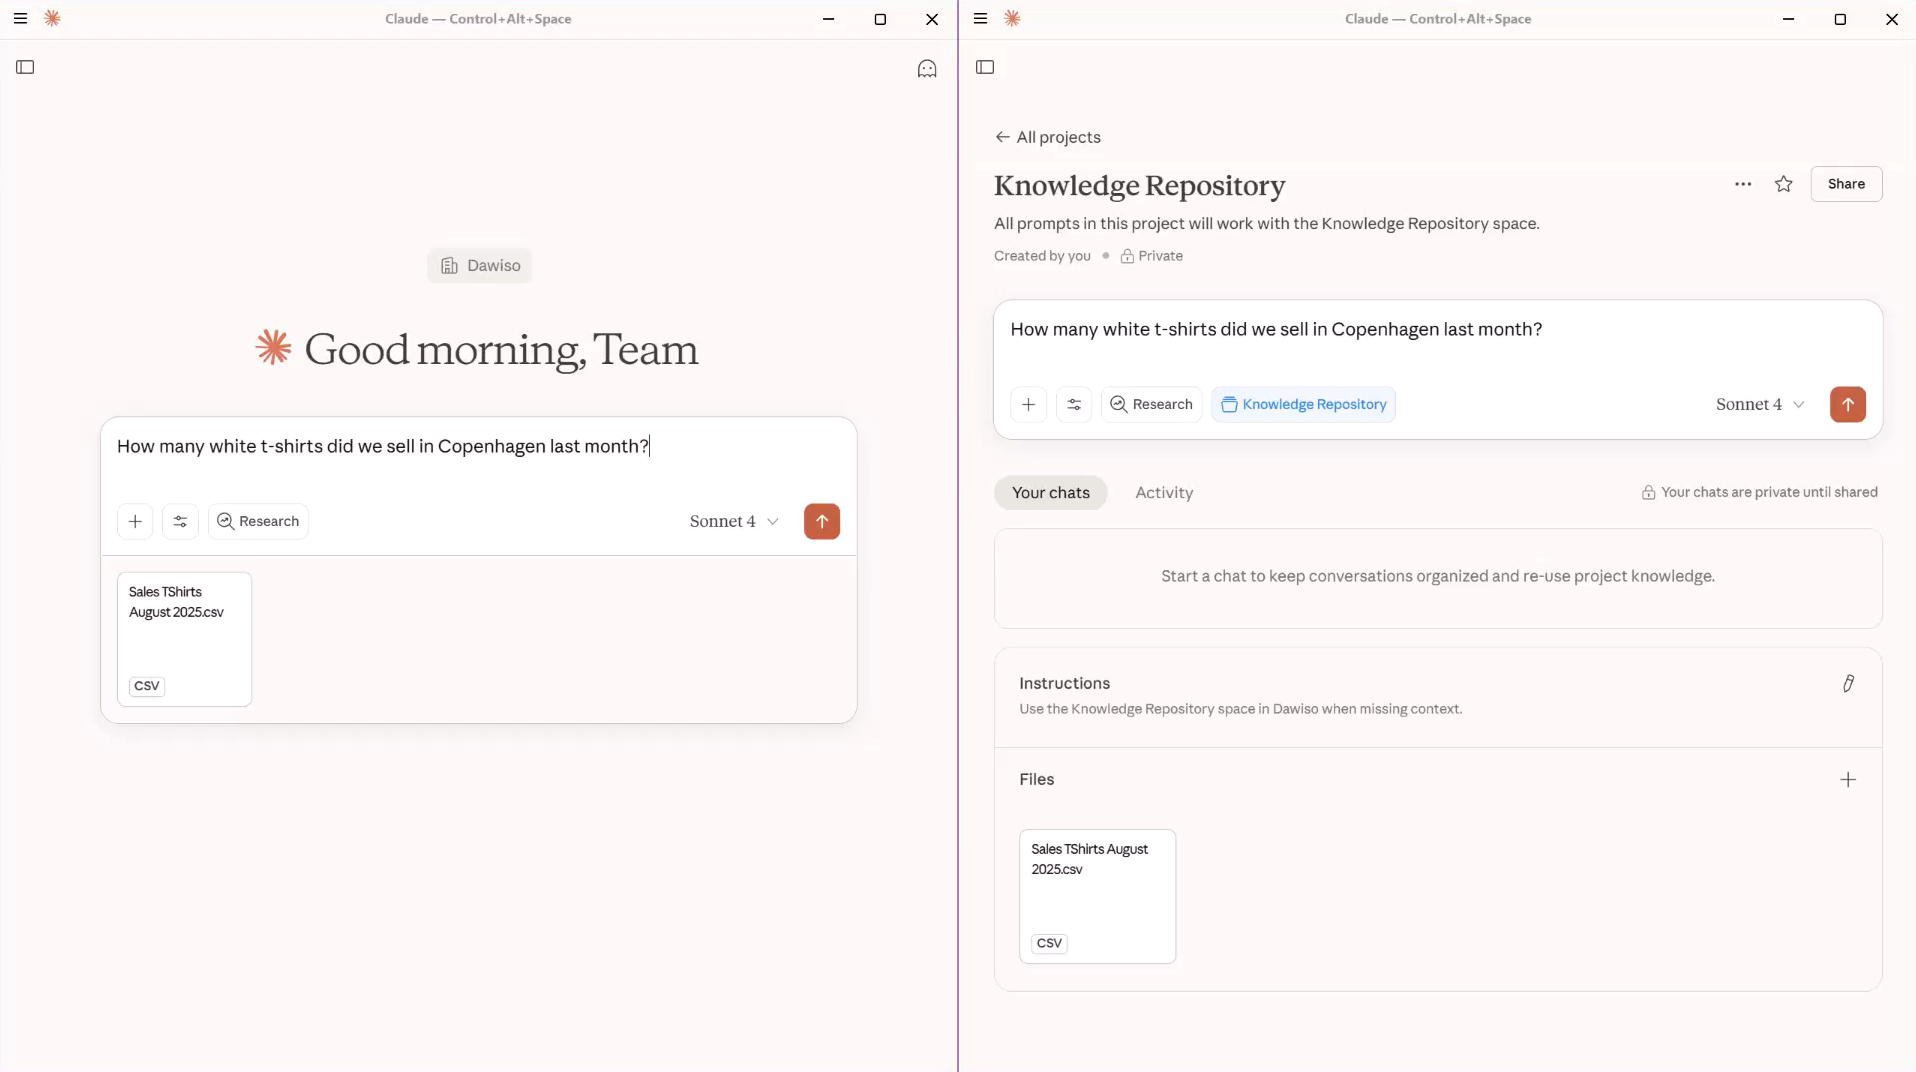
Task: Switch to the Activity tab
Action: [x=1164, y=492]
